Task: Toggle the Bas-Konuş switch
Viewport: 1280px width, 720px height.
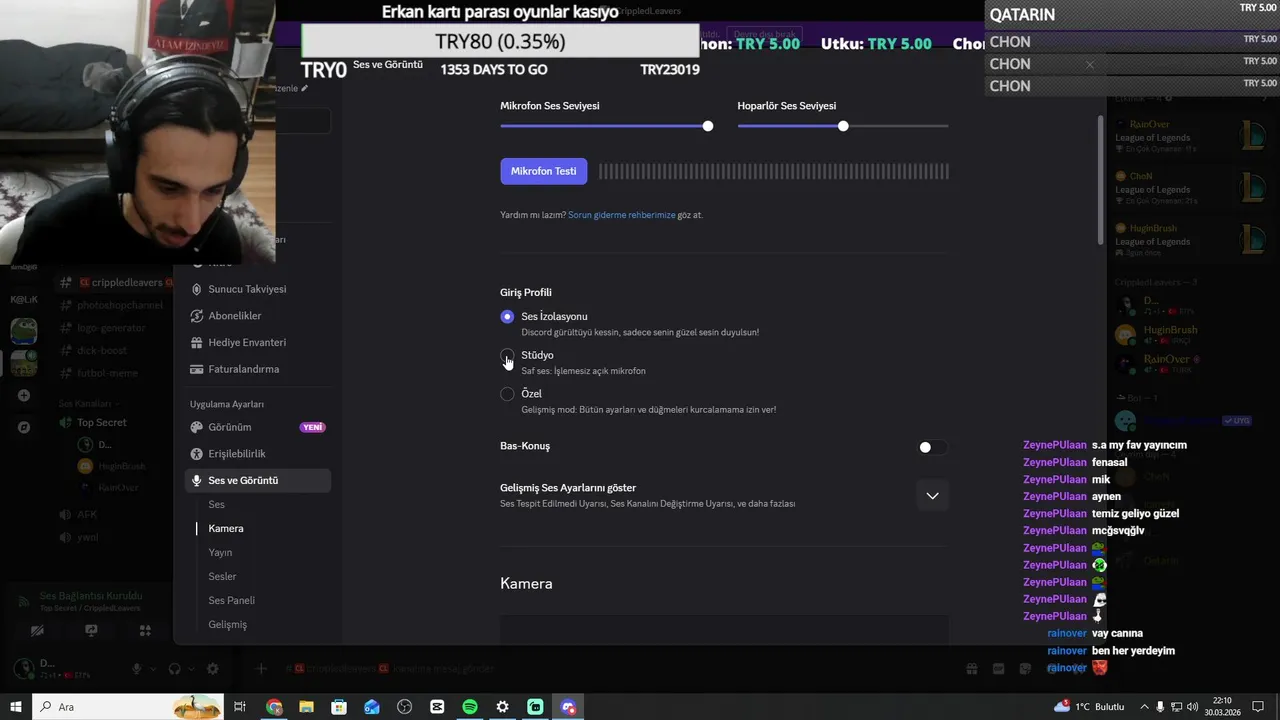Action: point(932,447)
